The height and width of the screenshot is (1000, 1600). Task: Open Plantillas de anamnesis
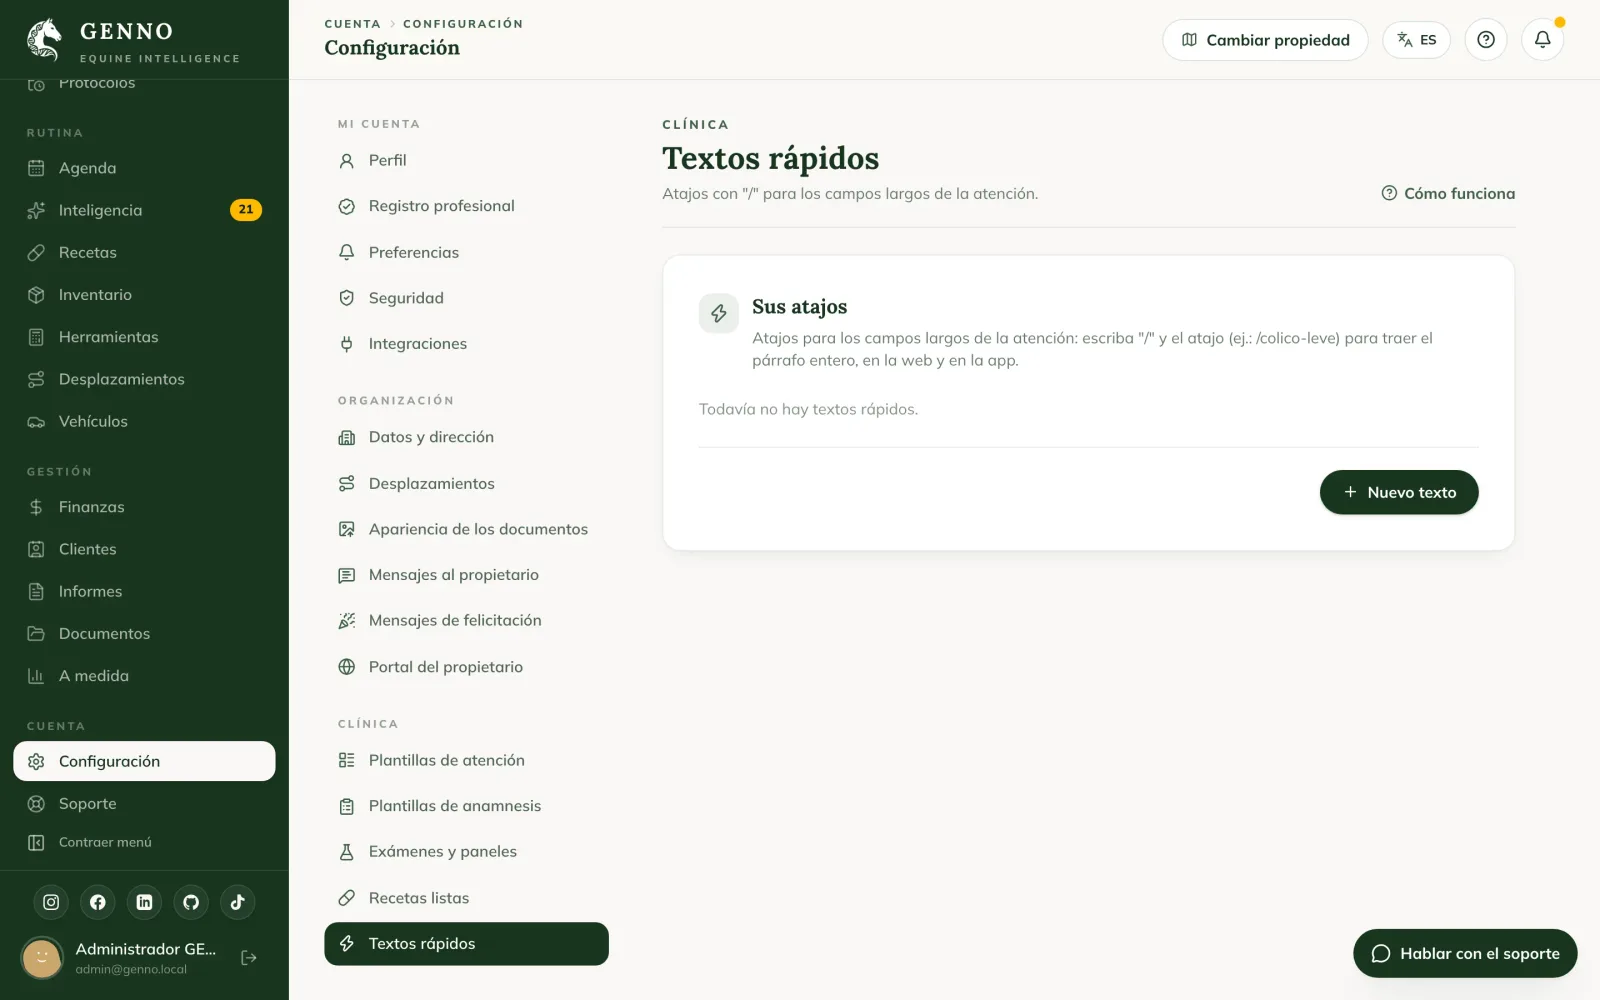(466, 806)
